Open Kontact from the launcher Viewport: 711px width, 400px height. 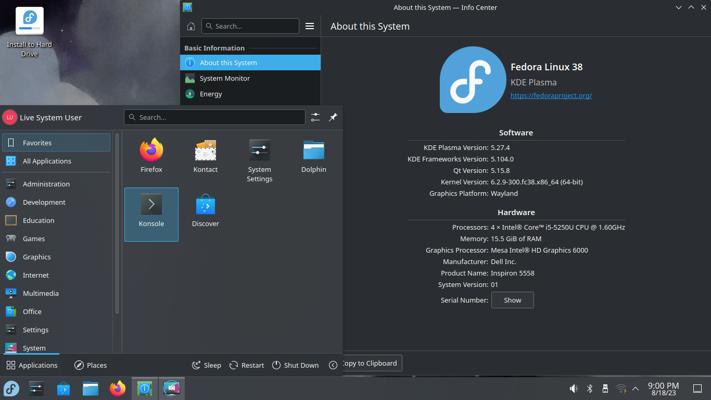205,155
